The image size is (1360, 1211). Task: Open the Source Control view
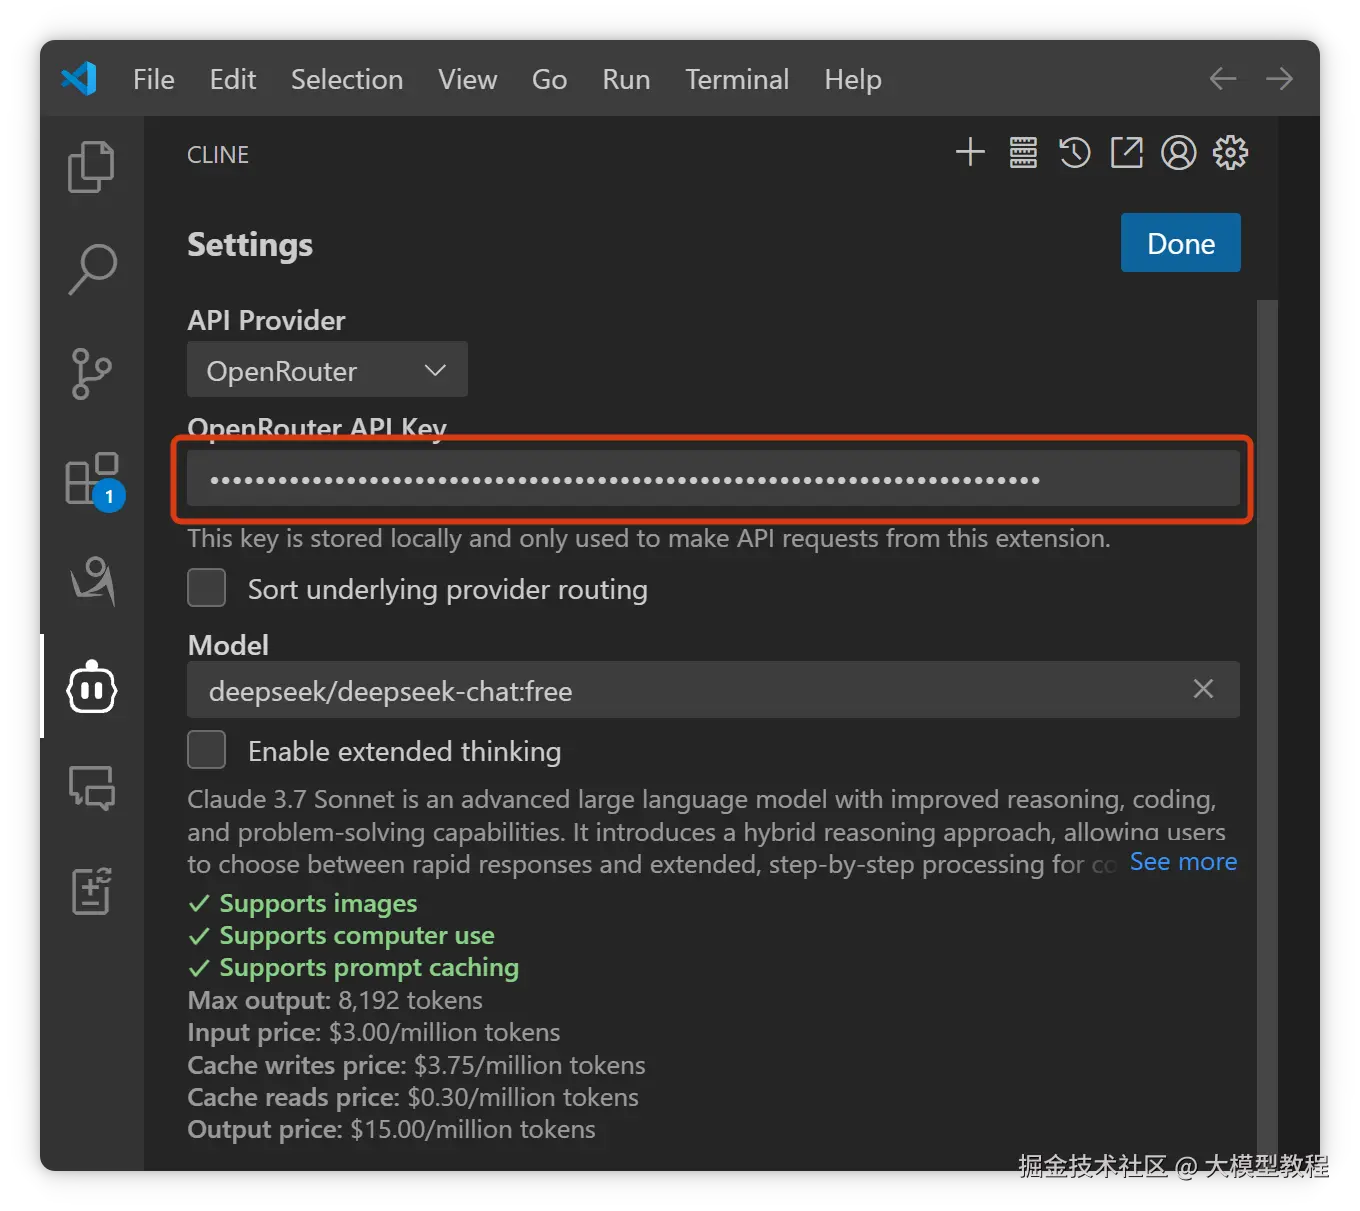[91, 374]
